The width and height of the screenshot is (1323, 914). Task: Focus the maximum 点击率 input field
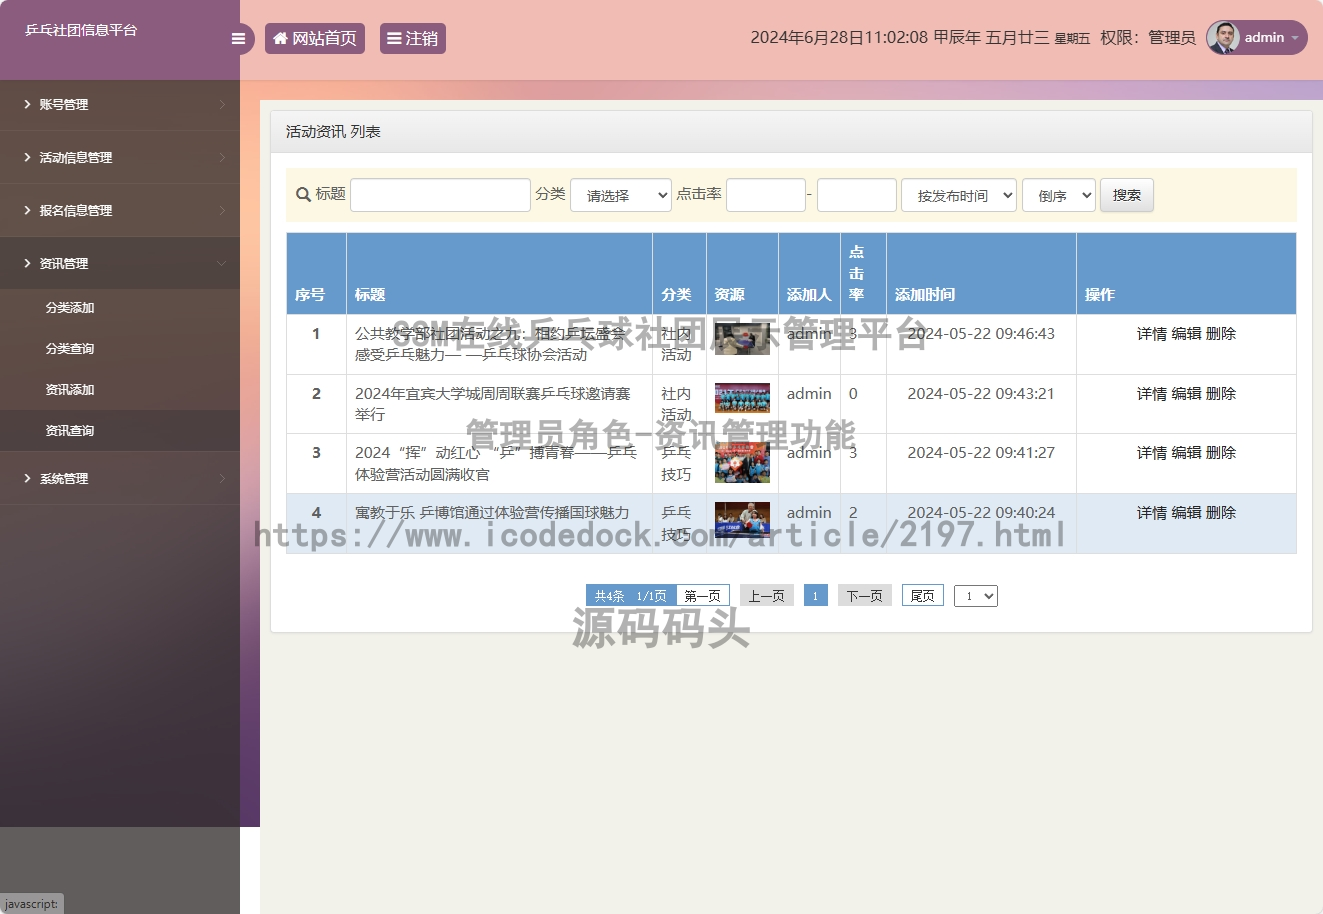pos(857,195)
